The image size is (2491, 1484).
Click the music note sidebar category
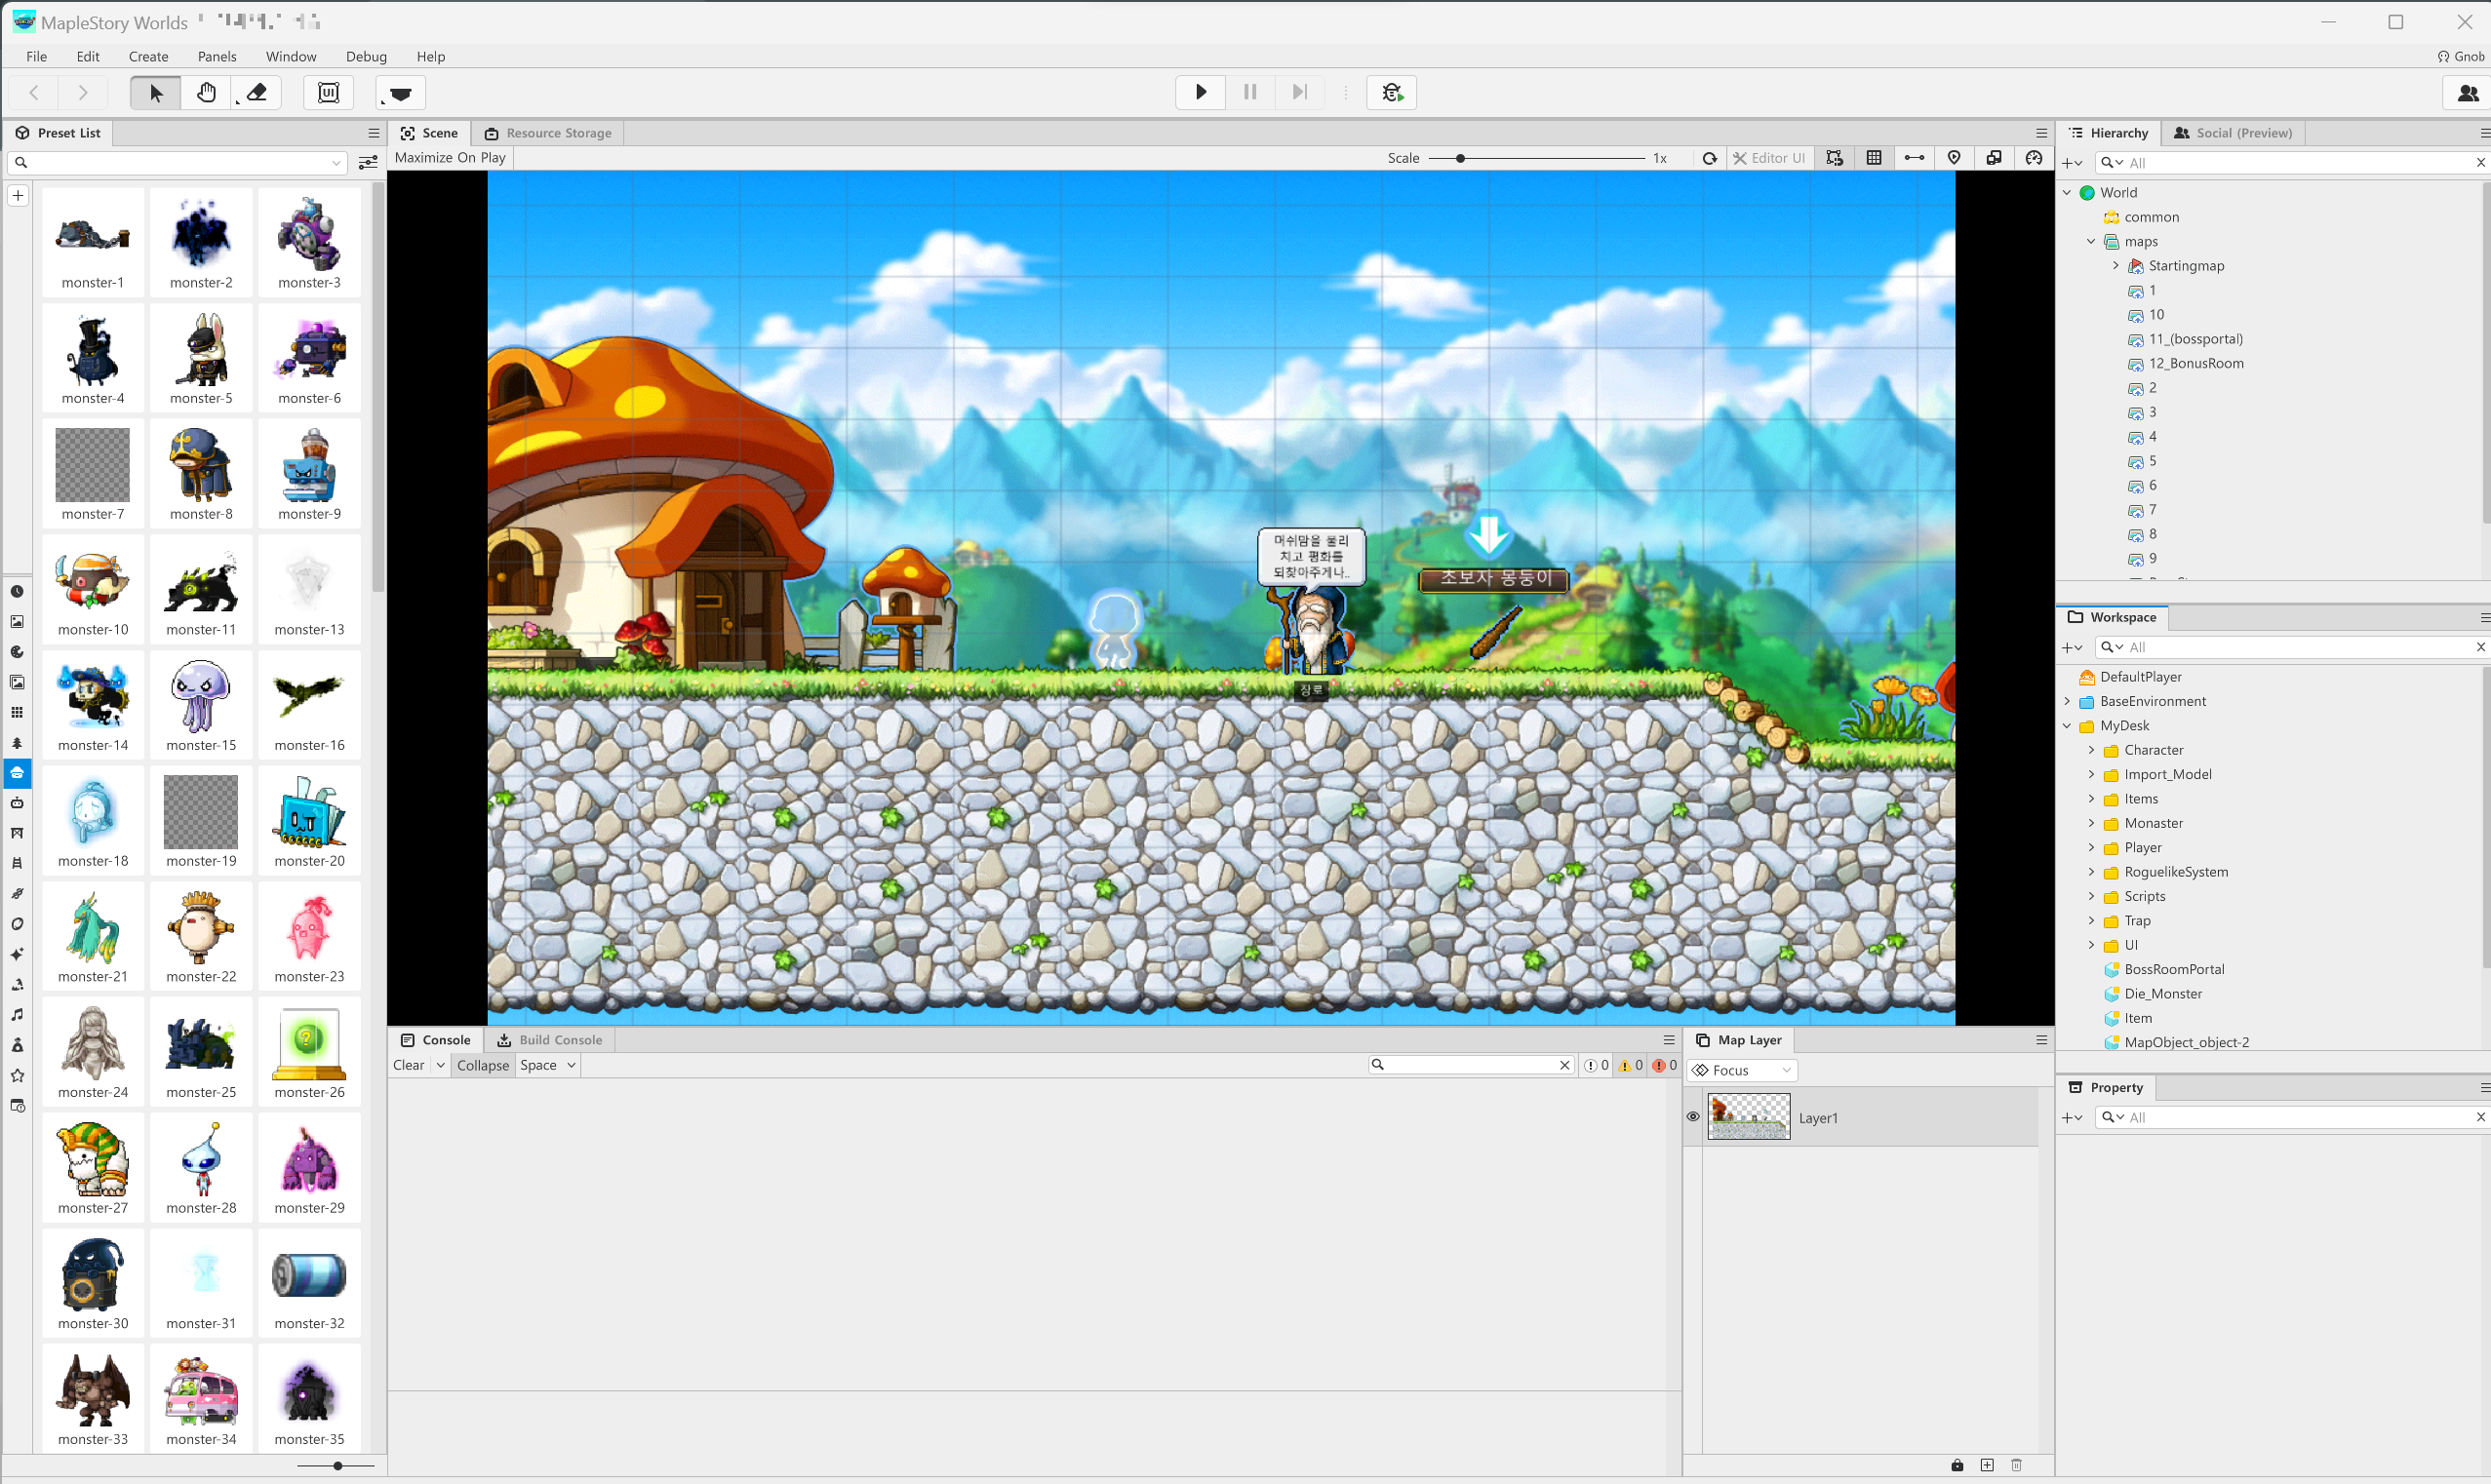point(17,1014)
